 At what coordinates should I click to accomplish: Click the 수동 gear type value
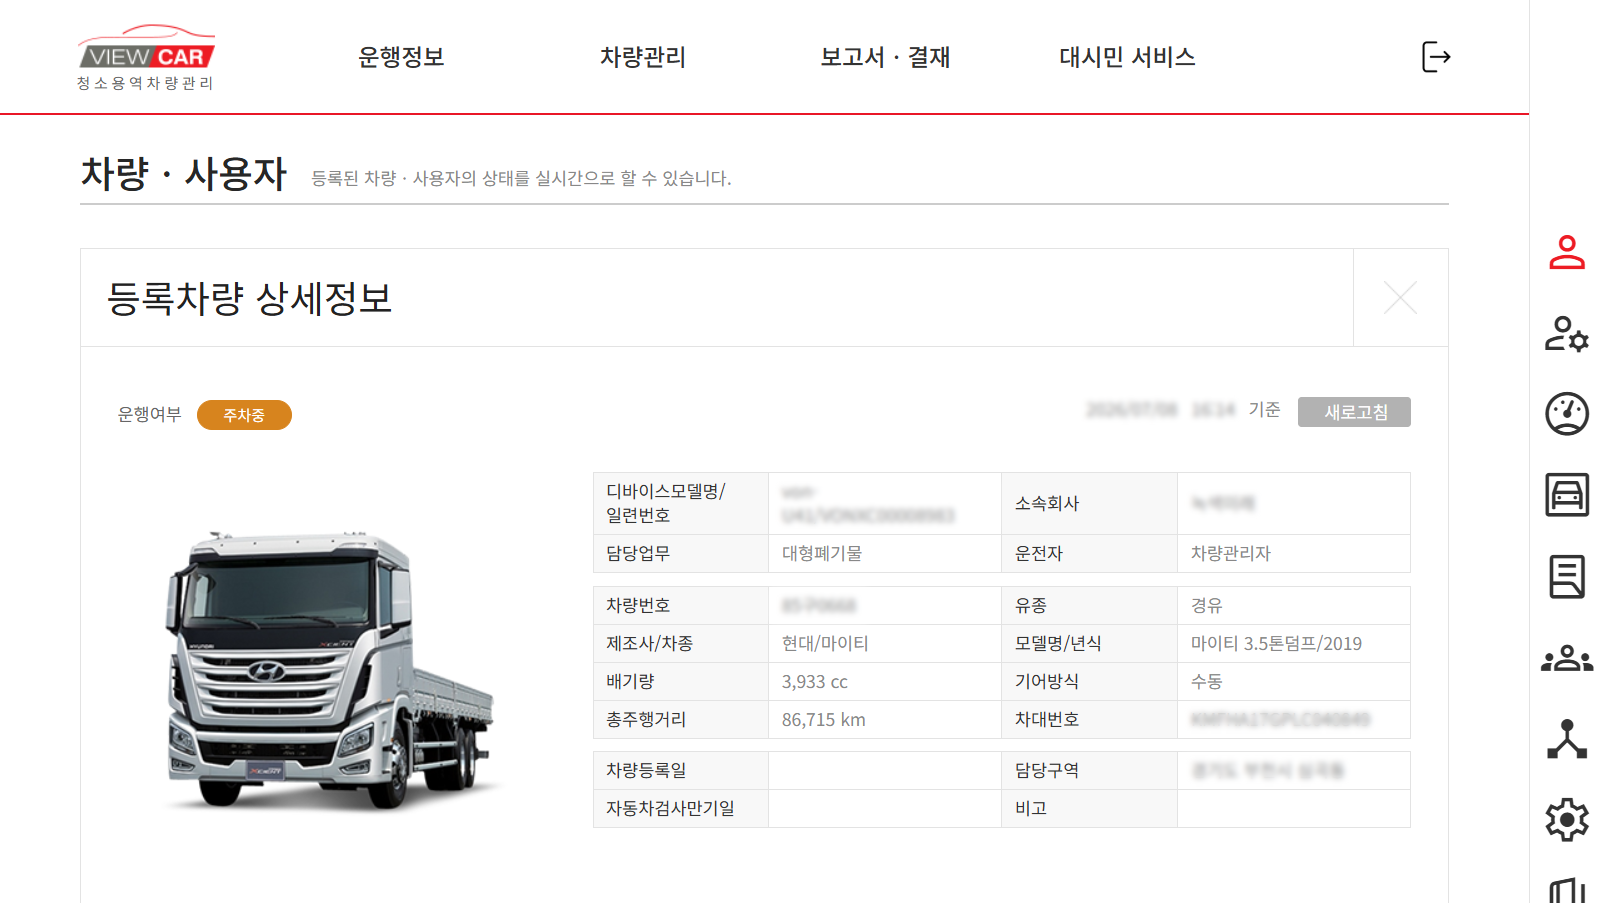(x=1206, y=682)
